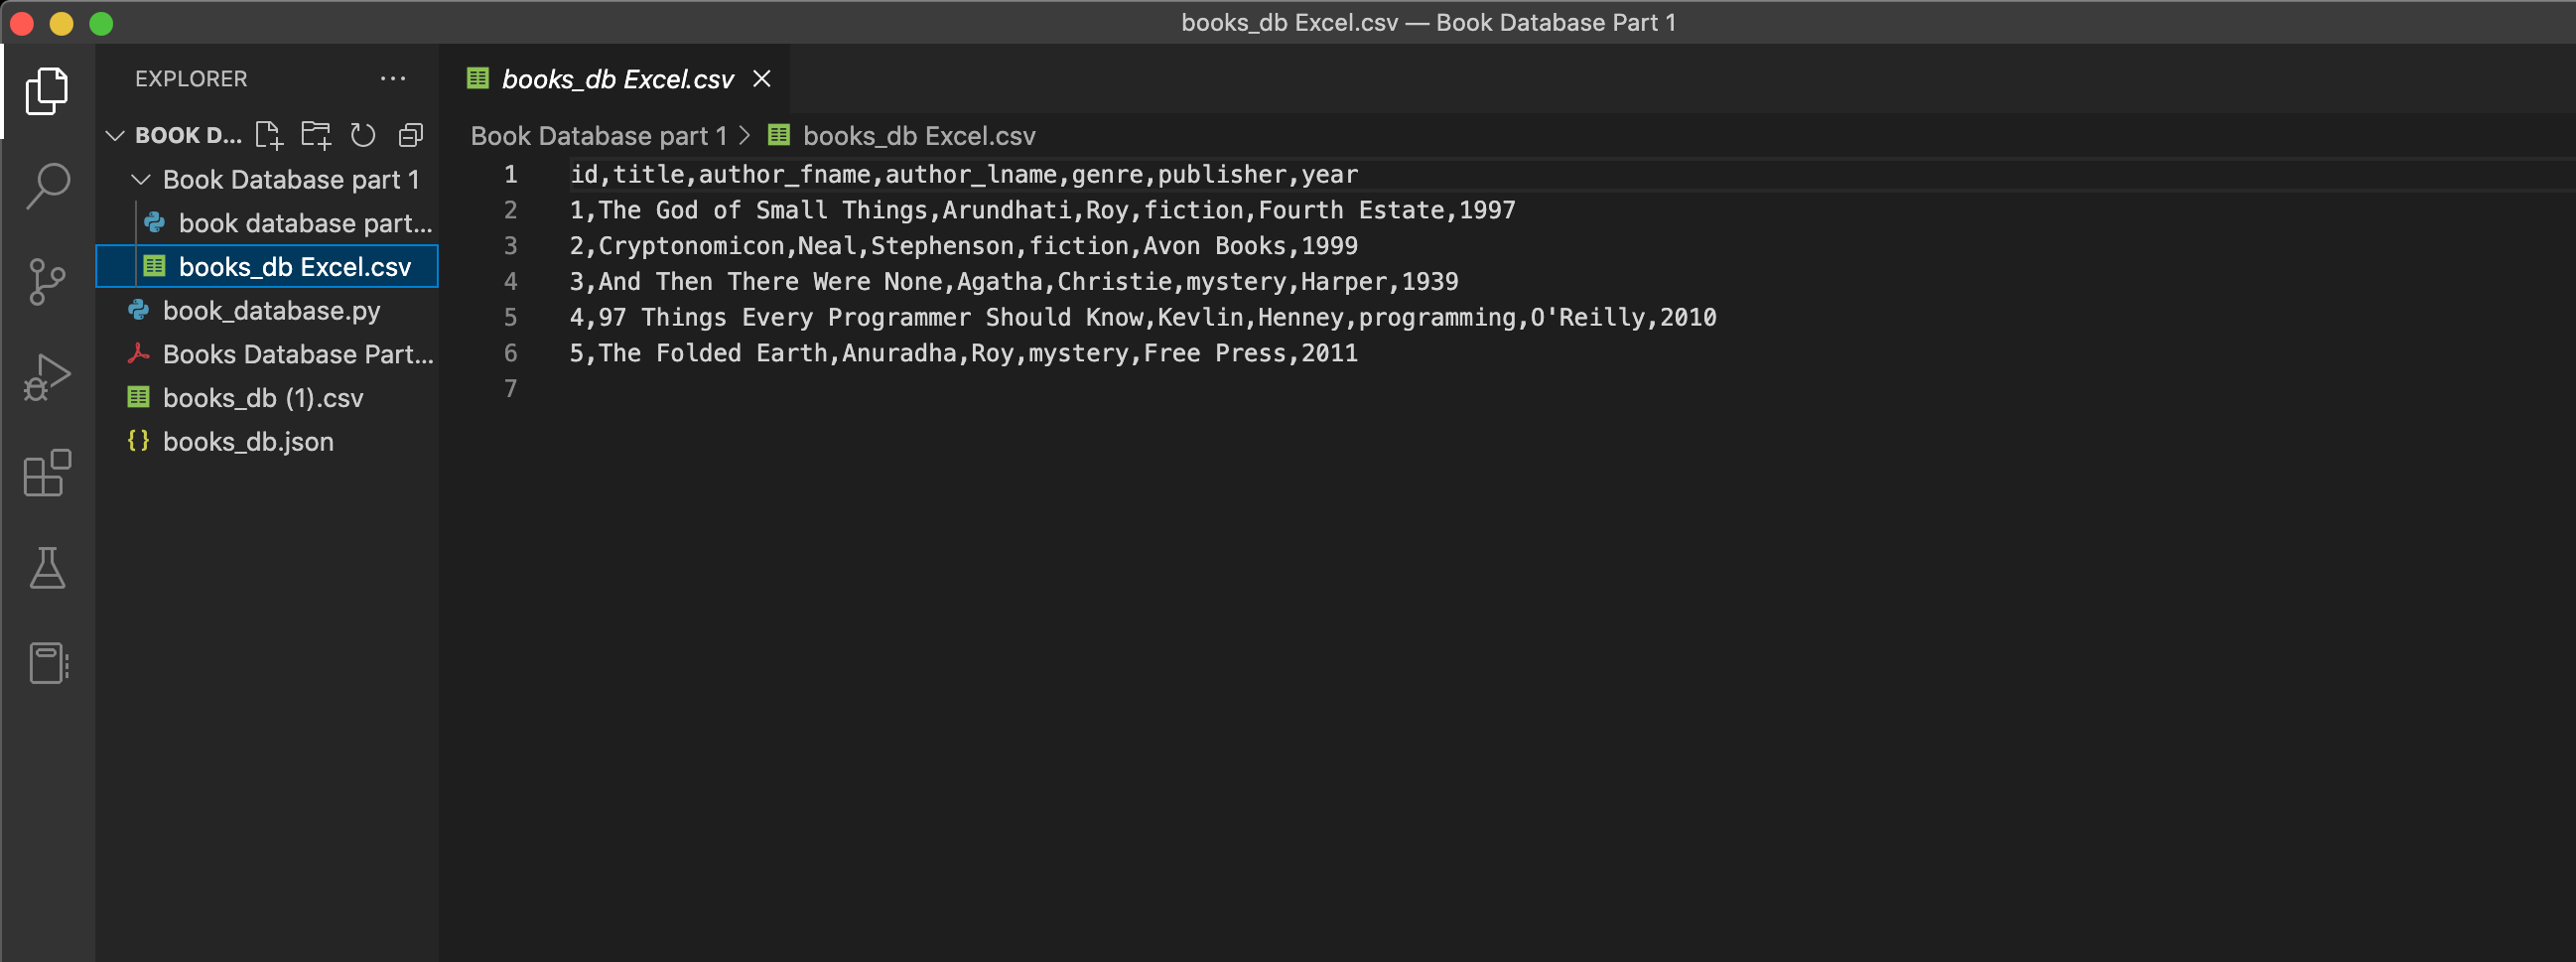2576x962 pixels.
Task: Click books_db Excel.csv in the breadcrumb
Action: tap(919, 135)
